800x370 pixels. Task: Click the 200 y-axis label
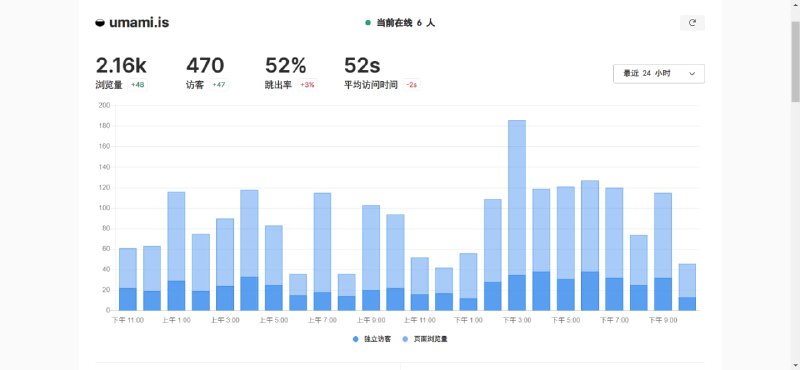pos(104,106)
